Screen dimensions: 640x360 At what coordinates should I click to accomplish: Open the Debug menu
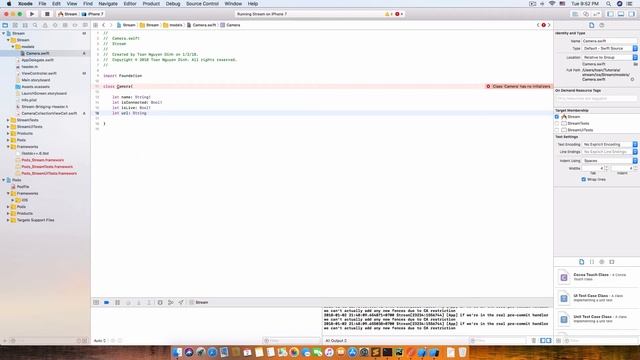tap(173, 4)
